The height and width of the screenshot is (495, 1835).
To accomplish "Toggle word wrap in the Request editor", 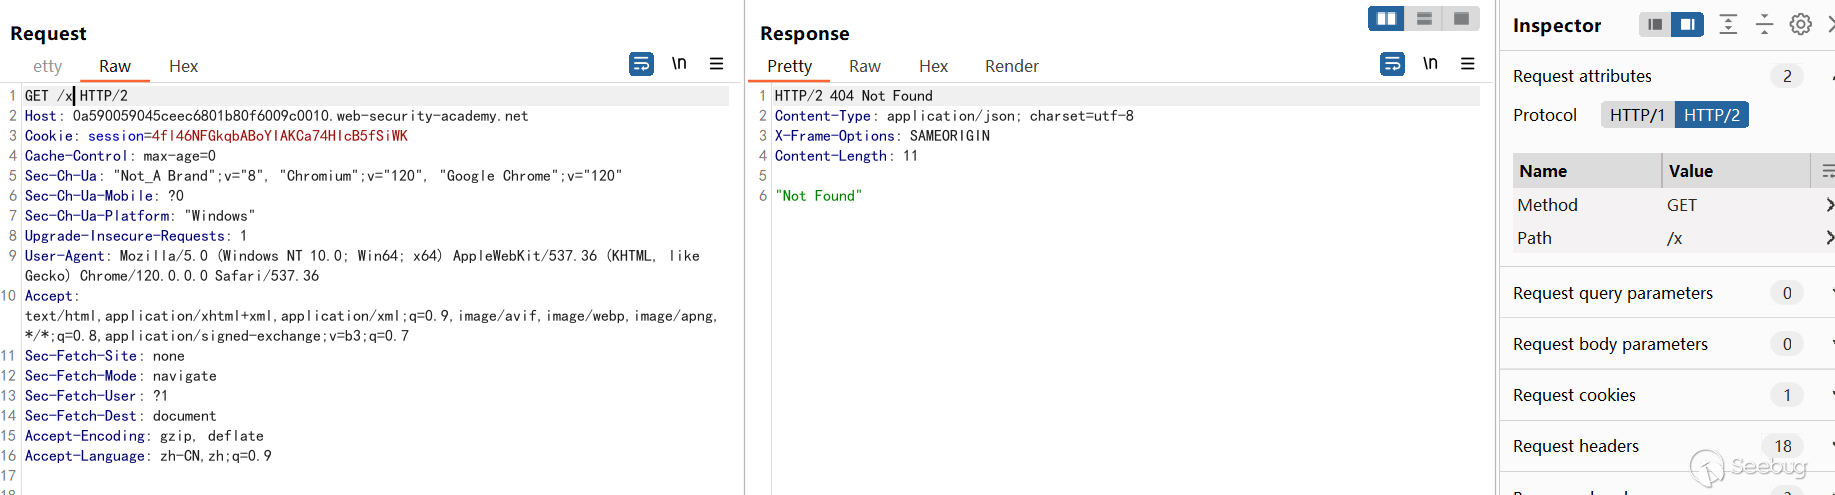I will (641, 64).
